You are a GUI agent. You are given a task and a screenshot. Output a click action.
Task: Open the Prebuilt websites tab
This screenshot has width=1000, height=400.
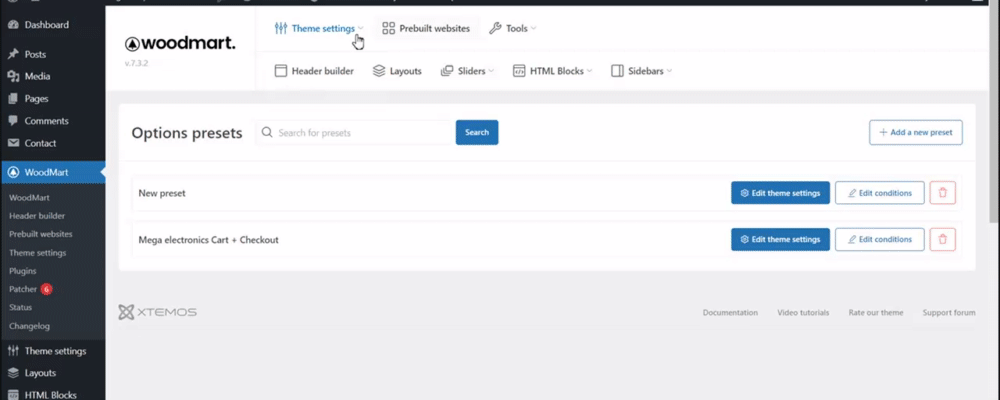(426, 28)
